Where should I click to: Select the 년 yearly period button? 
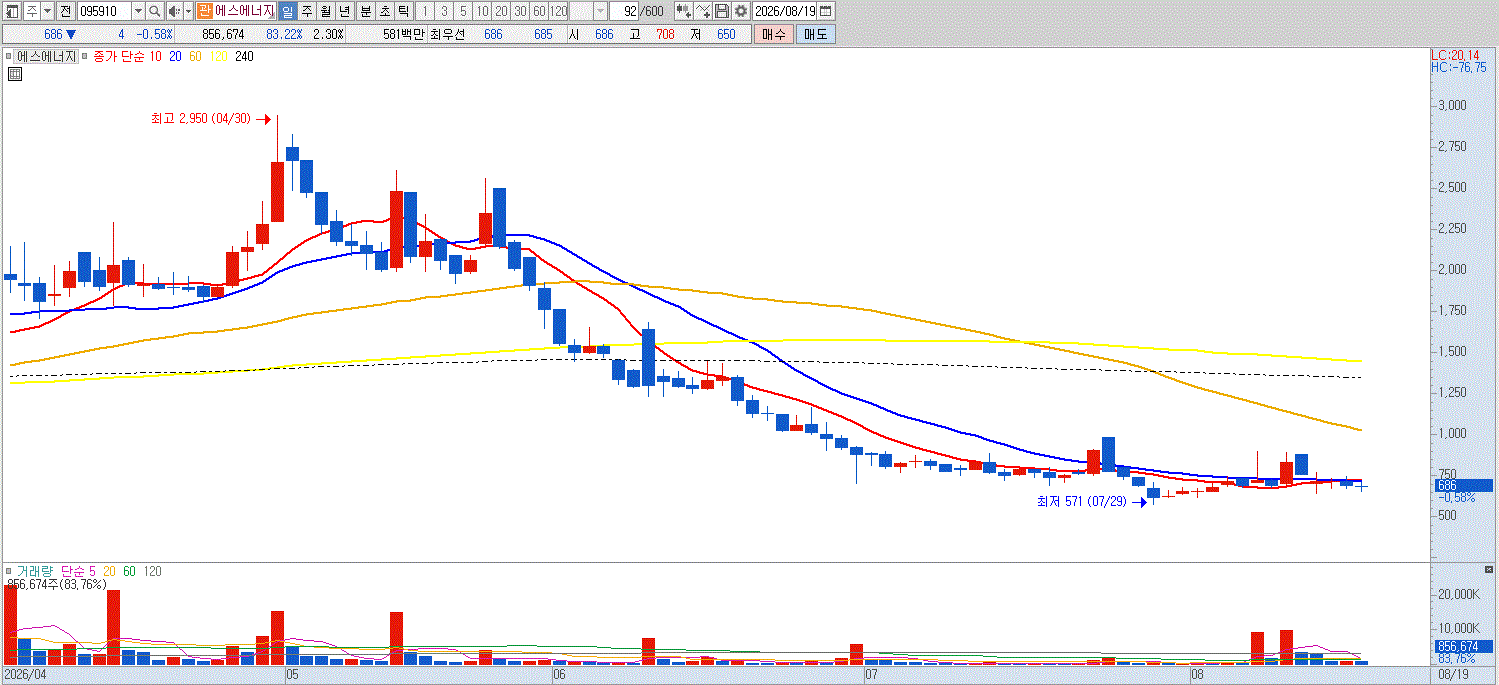click(x=344, y=11)
